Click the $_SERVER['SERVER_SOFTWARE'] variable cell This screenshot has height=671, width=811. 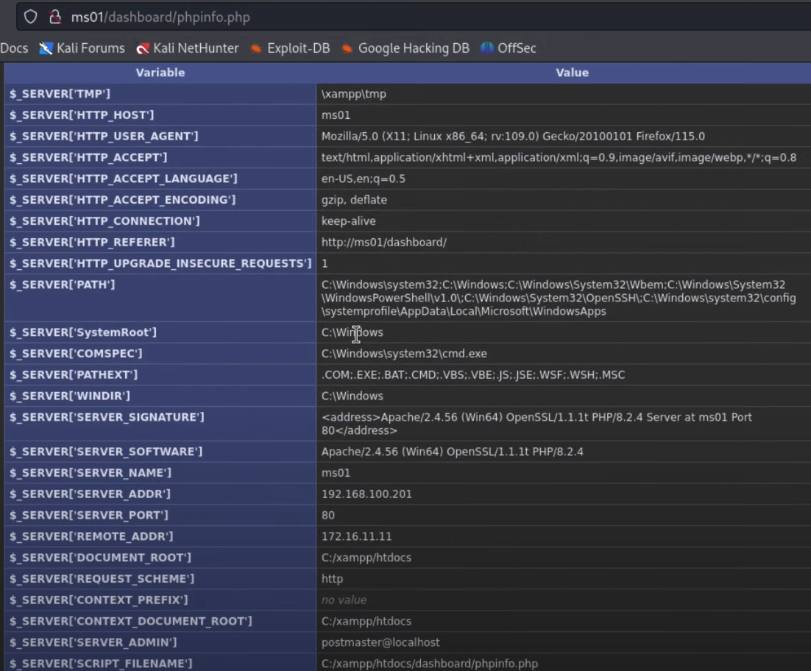coord(105,451)
